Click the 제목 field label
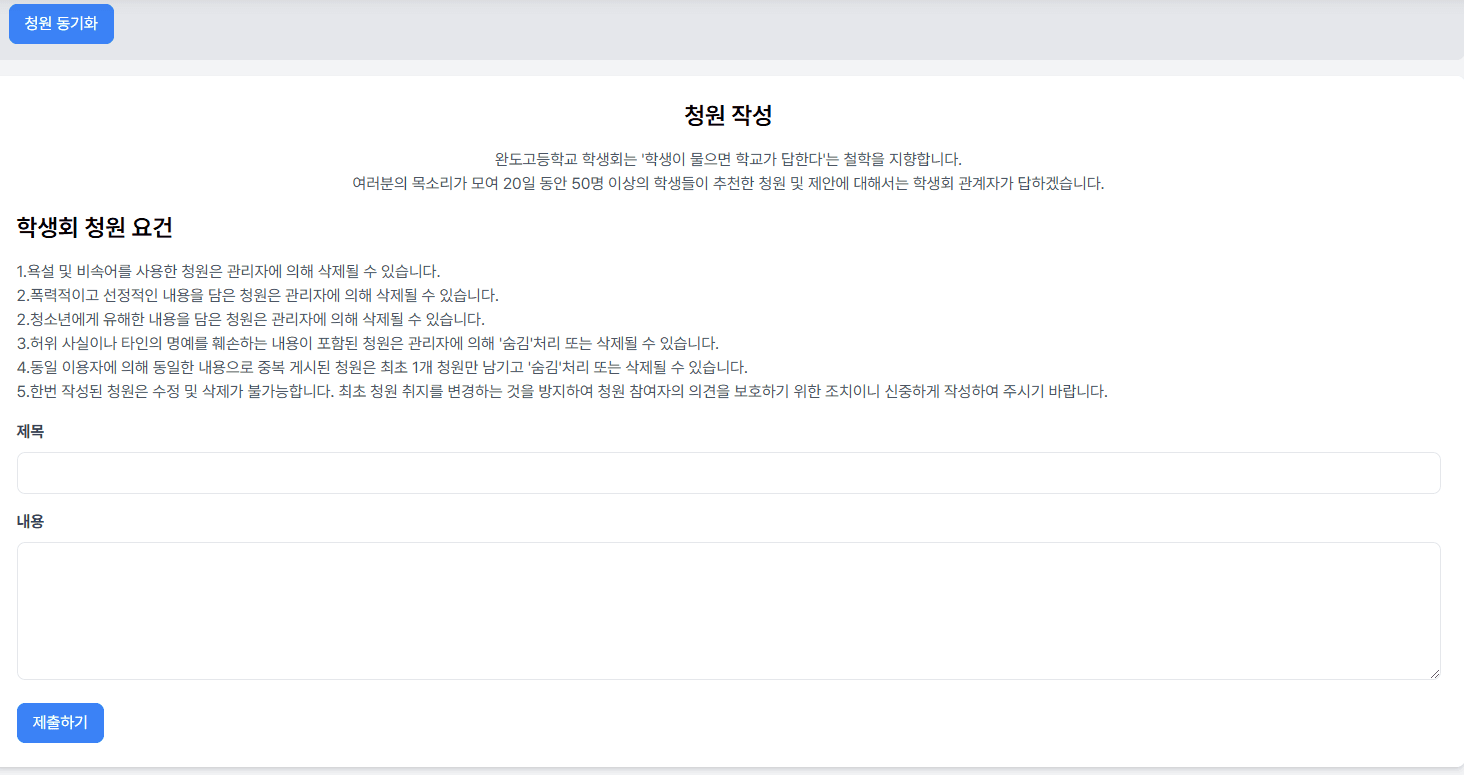 tap(31, 431)
